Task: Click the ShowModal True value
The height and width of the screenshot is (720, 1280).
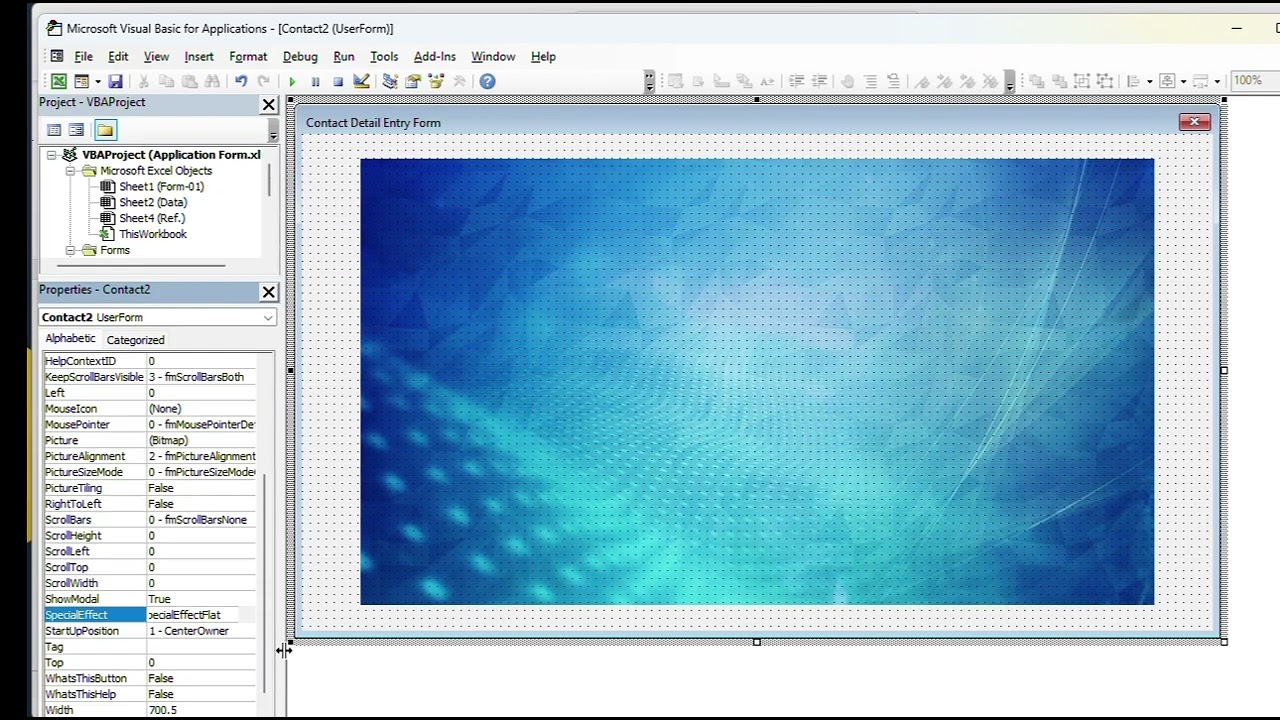Action: 202,599
